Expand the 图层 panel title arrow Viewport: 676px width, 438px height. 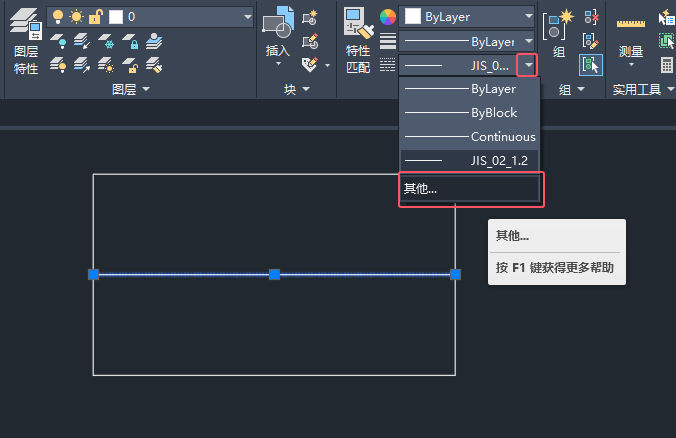point(146,89)
